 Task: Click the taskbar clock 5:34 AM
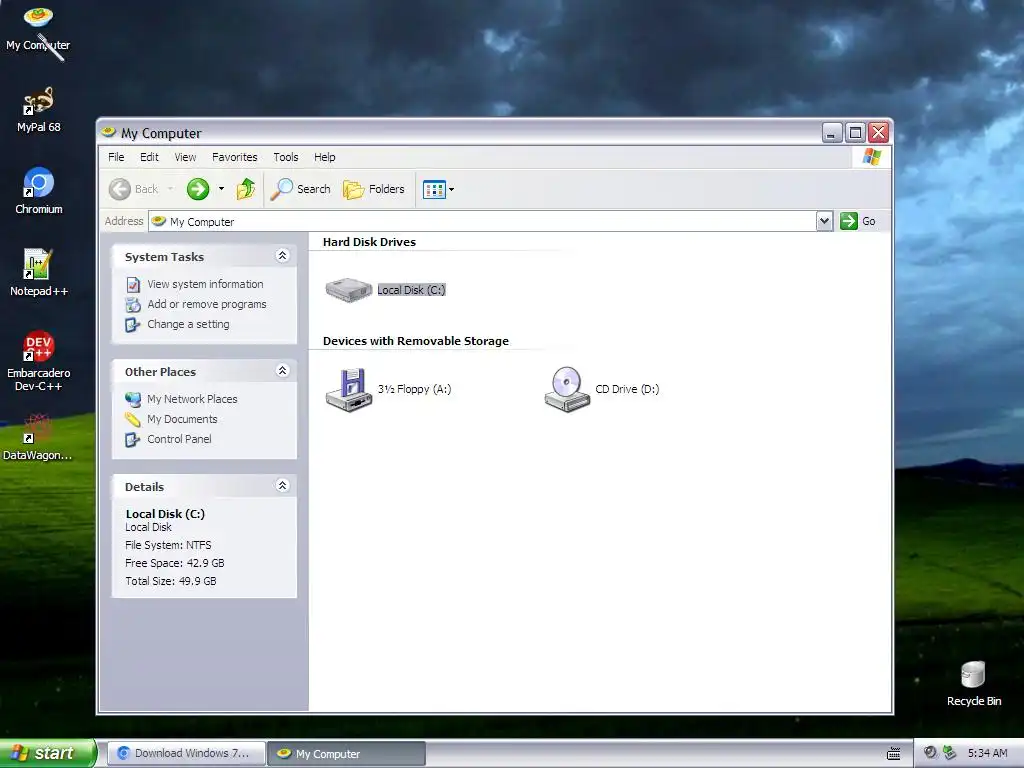point(987,753)
